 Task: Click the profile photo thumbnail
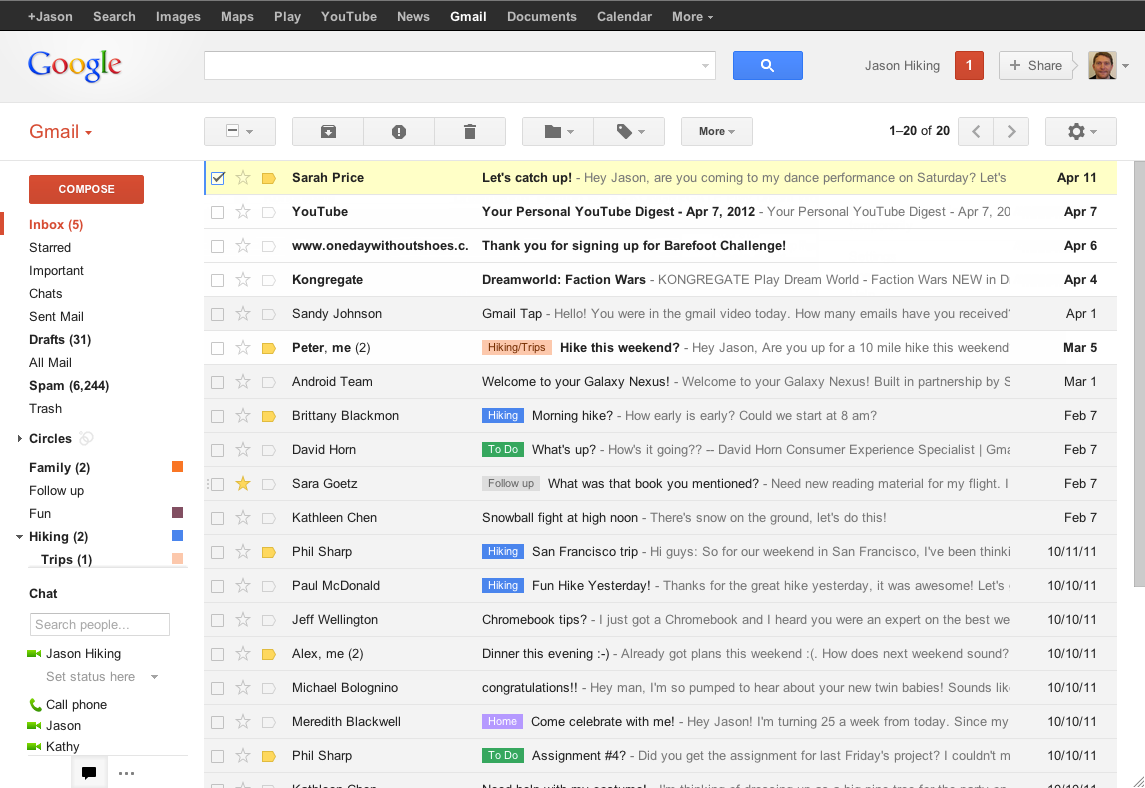[x=1102, y=66]
